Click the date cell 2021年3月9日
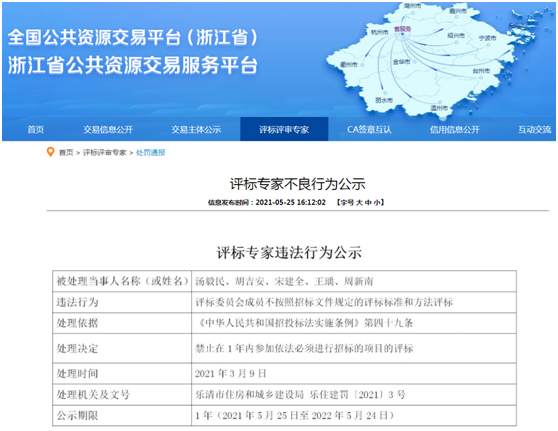558x431 pixels. [x=354, y=374]
